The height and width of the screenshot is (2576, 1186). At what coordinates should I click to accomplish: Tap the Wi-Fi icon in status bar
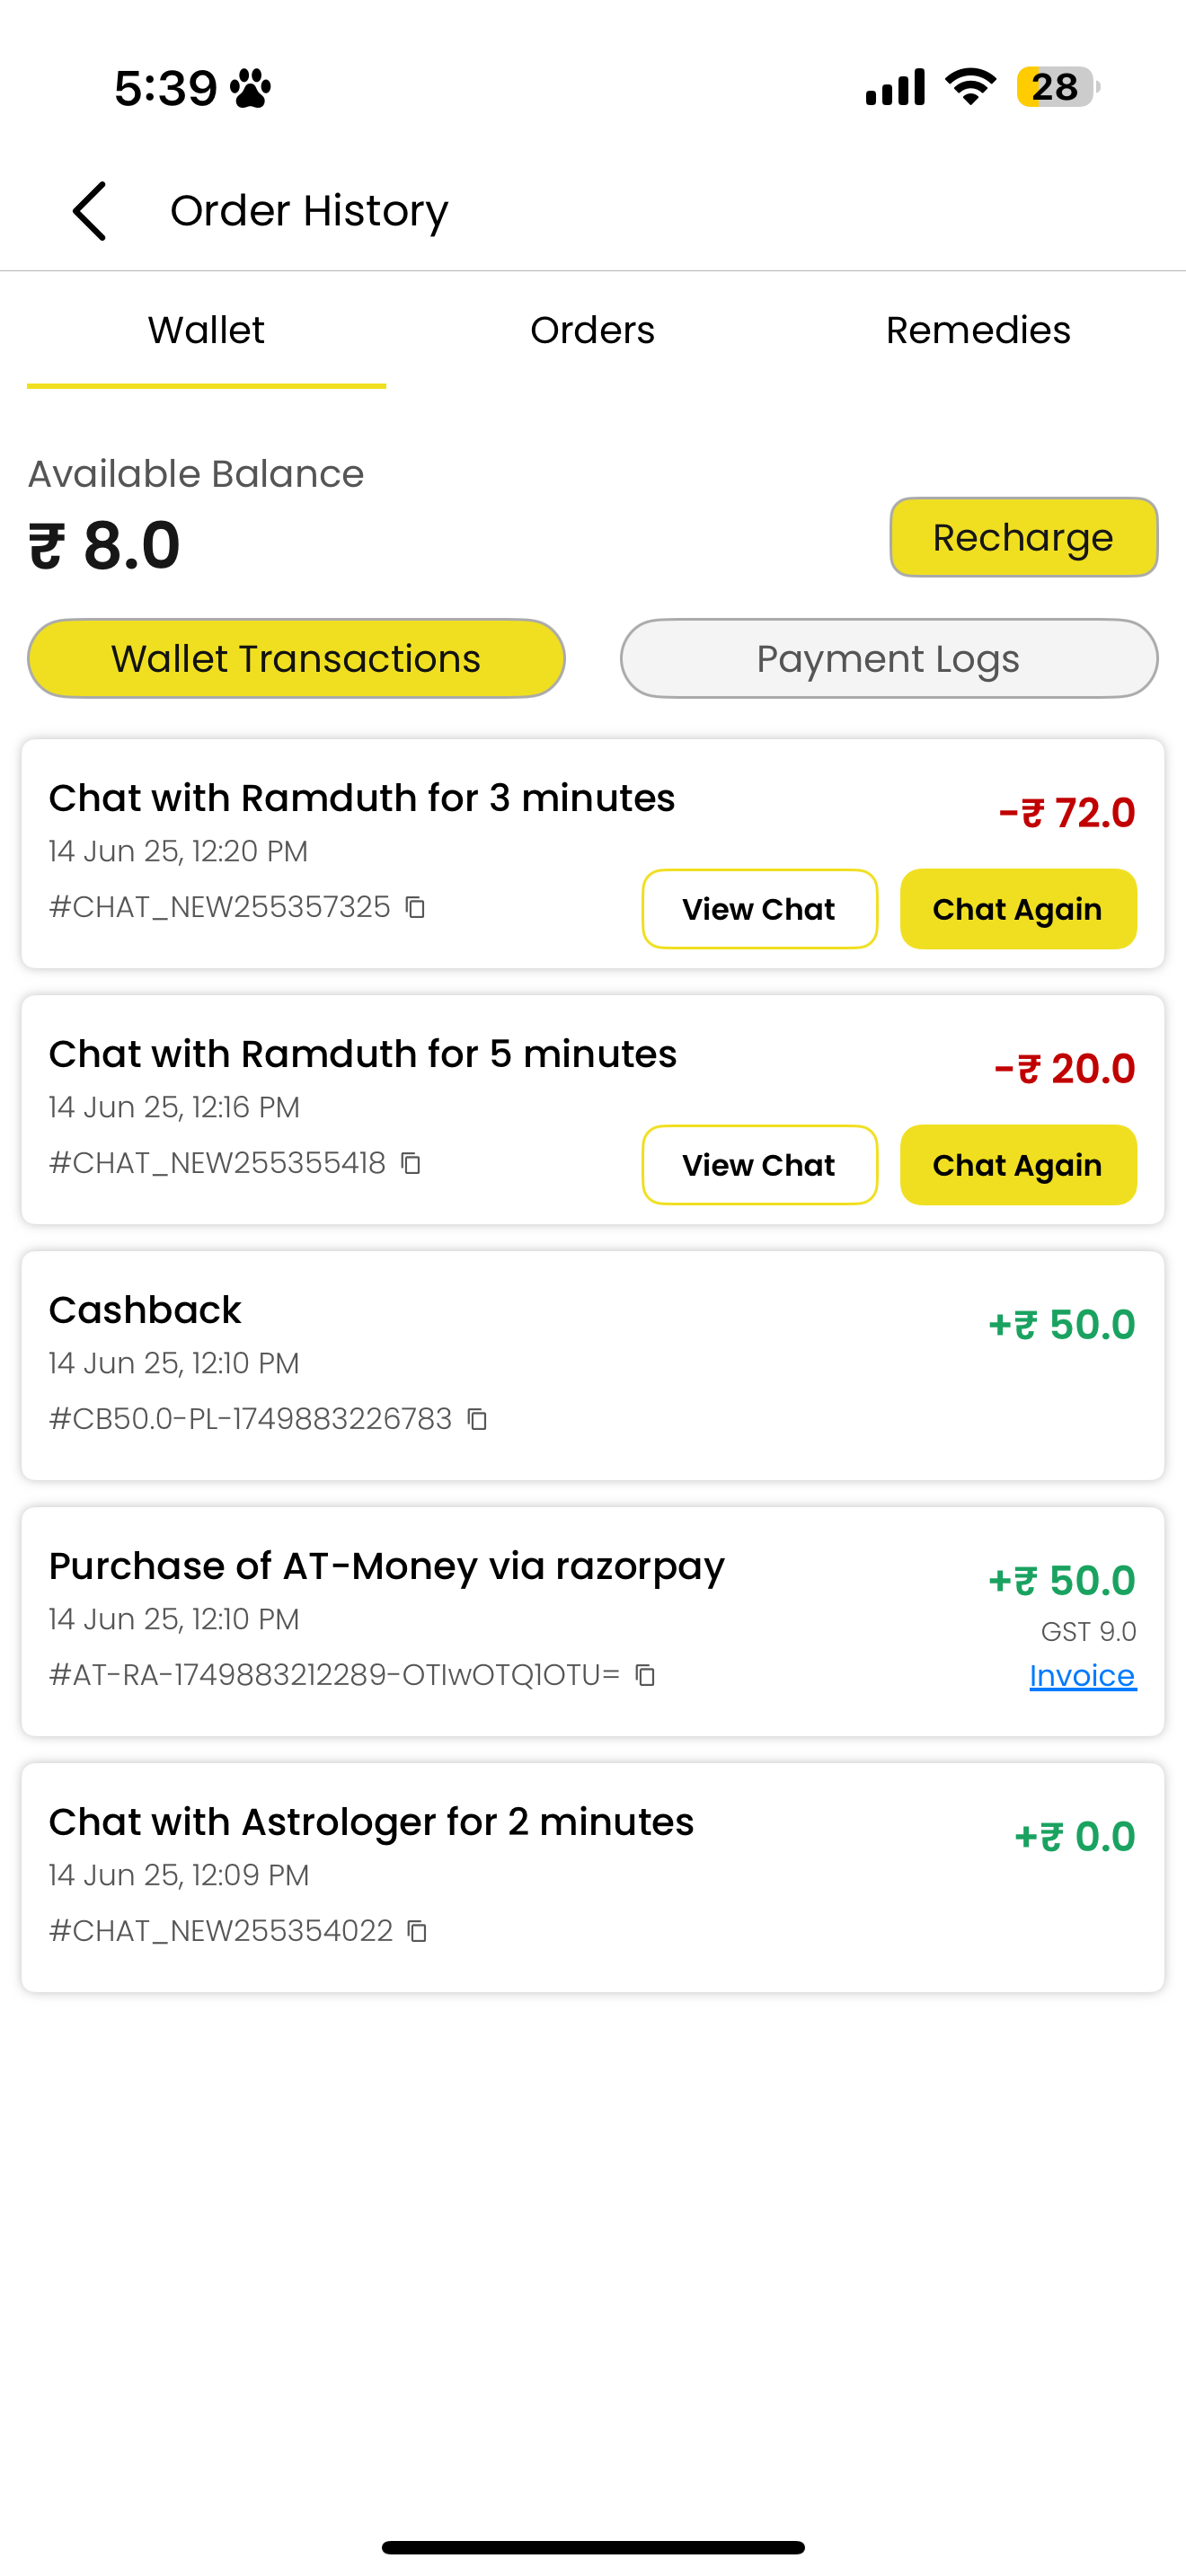[x=971, y=87]
